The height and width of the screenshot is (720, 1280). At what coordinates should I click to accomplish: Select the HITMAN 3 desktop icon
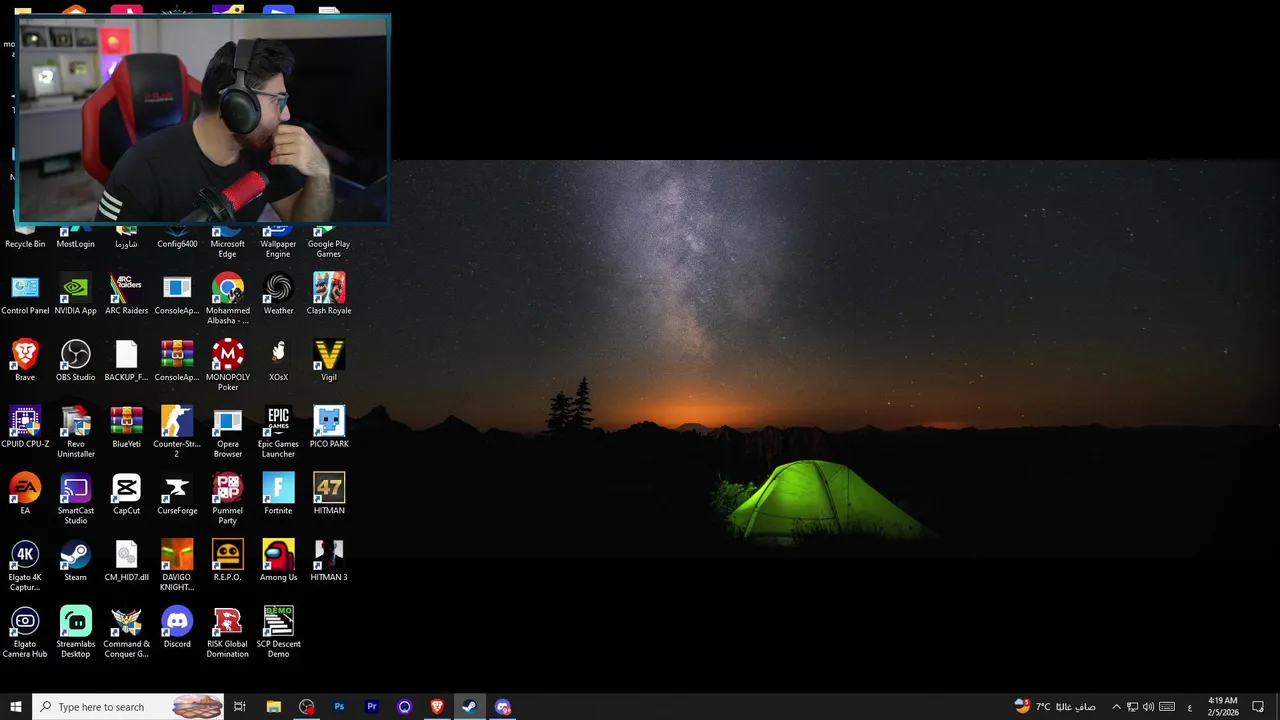point(329,561)
